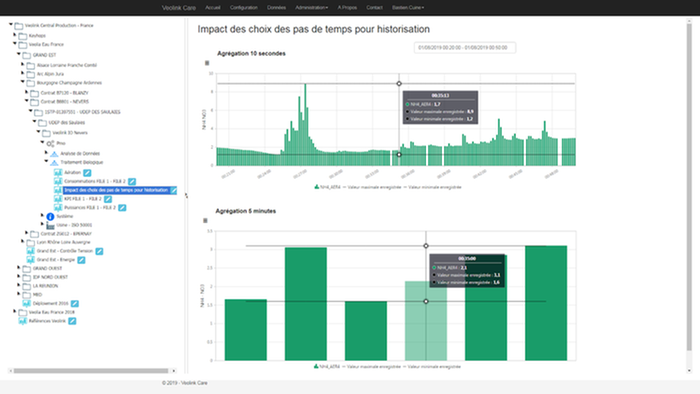The image size is (700, 394).
Task: Click the folder icon of GRAND OUEST
Action: click(x=27, y=269)
